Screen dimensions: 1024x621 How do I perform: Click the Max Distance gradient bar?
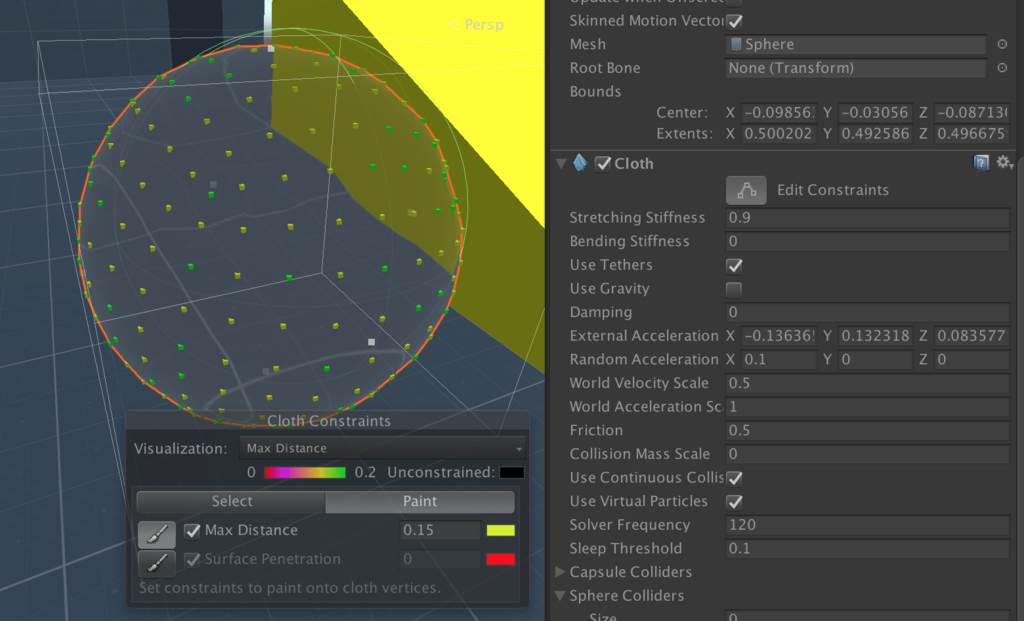point(304,472)
